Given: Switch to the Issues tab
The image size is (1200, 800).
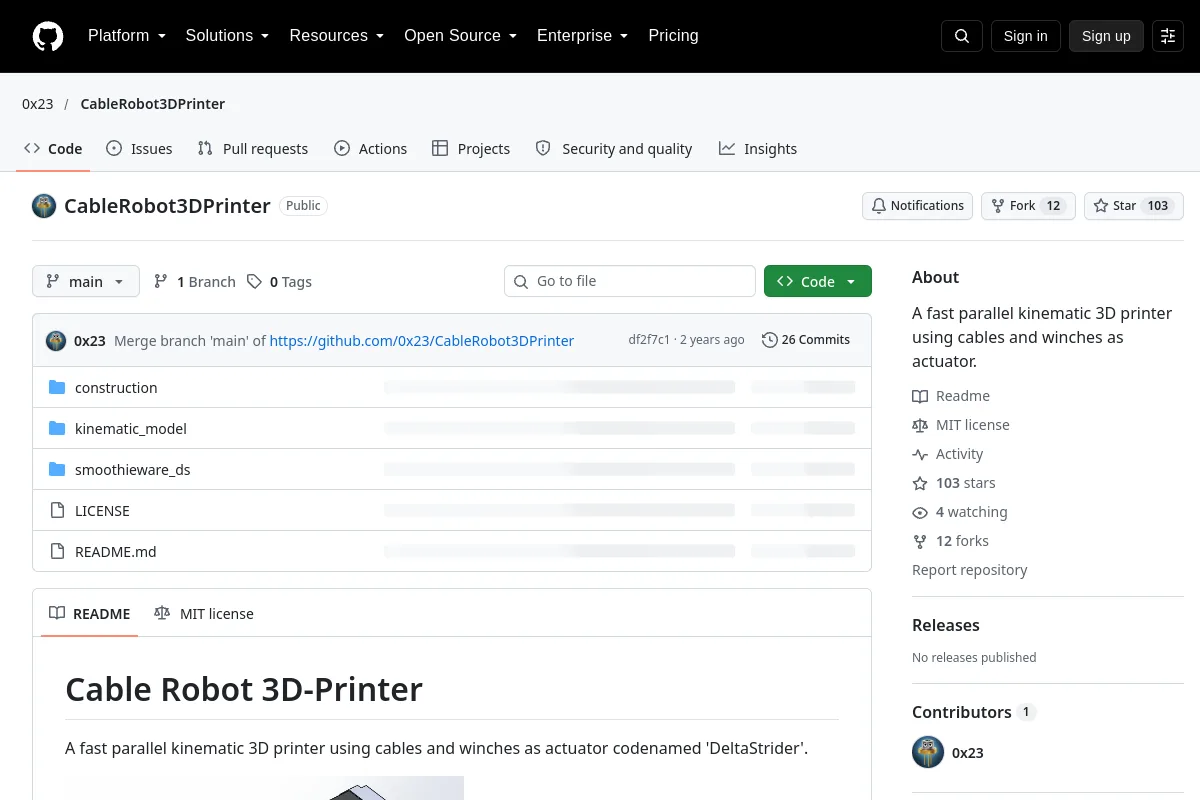Looking at the screenshot, I should (139, 149).
